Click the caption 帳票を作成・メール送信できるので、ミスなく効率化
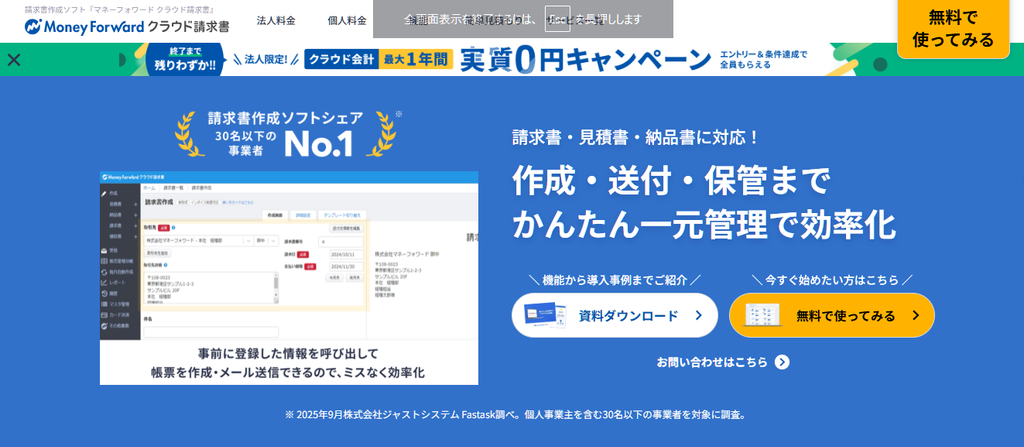This screenshot has height=447, width=1024. (288, 372)
